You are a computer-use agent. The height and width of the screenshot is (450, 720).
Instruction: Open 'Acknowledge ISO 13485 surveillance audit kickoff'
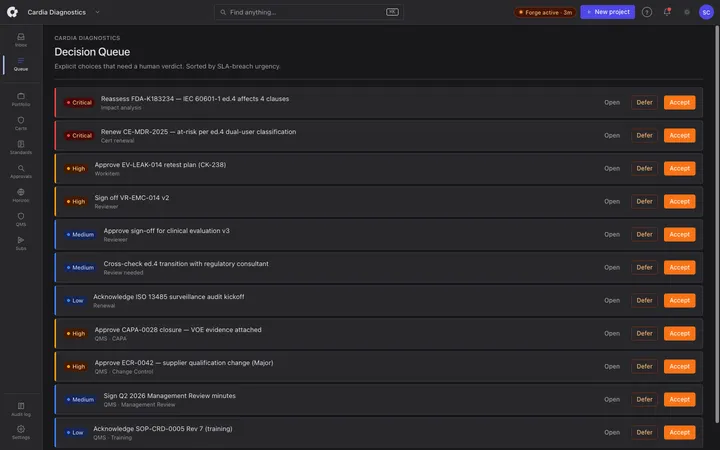[x=169, y=297]
